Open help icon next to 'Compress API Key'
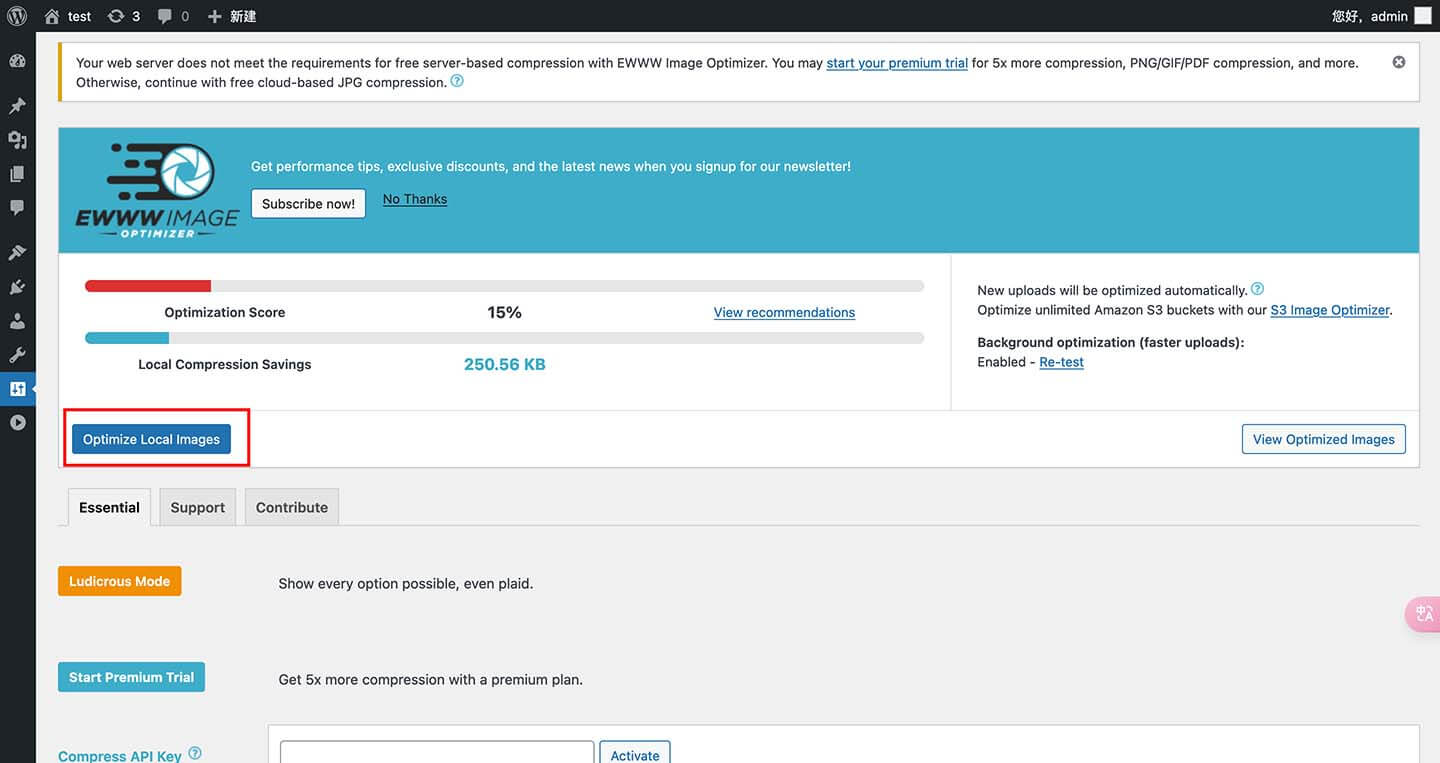 pos(195,753)
